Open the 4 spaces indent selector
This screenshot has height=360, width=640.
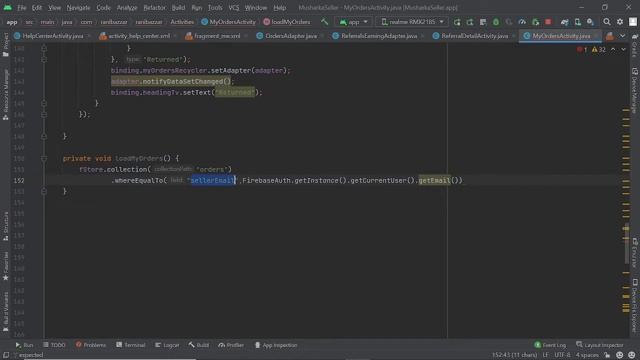[x=587, y=355]
